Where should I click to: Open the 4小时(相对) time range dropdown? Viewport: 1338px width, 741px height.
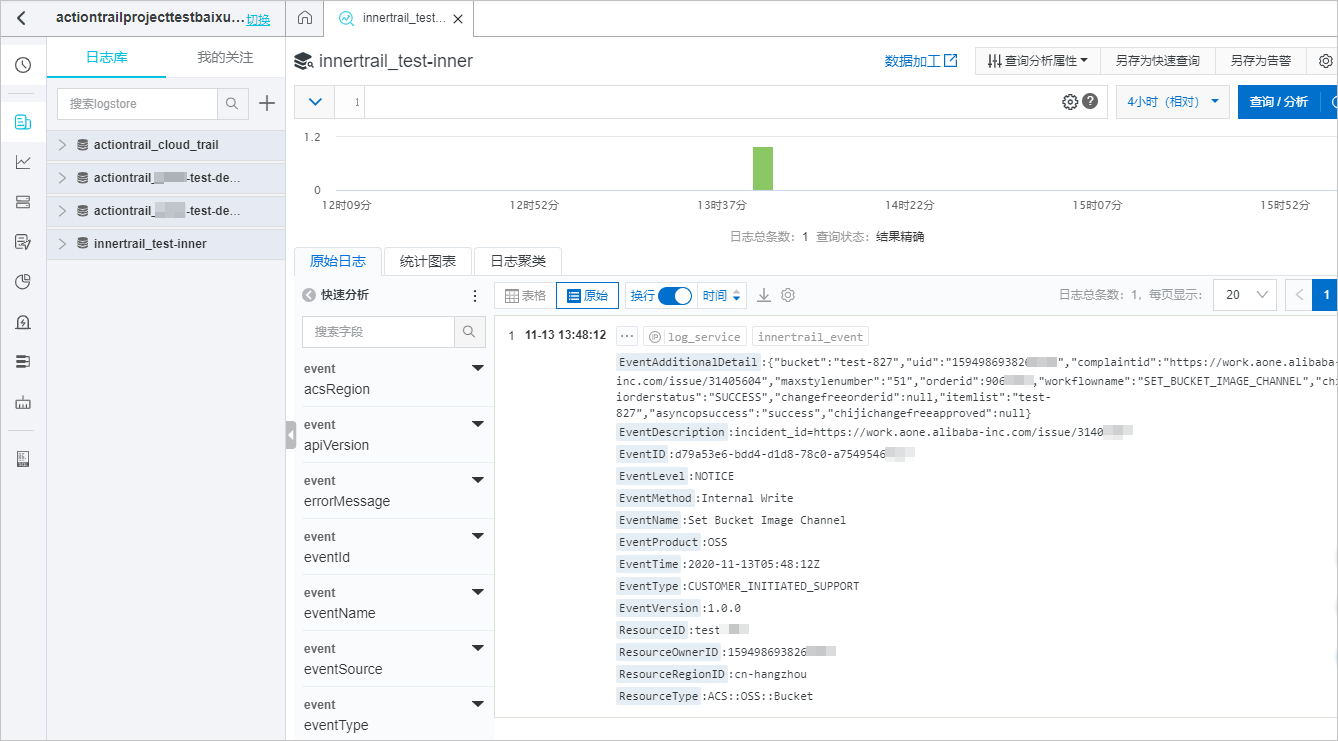click(1173, 102)
